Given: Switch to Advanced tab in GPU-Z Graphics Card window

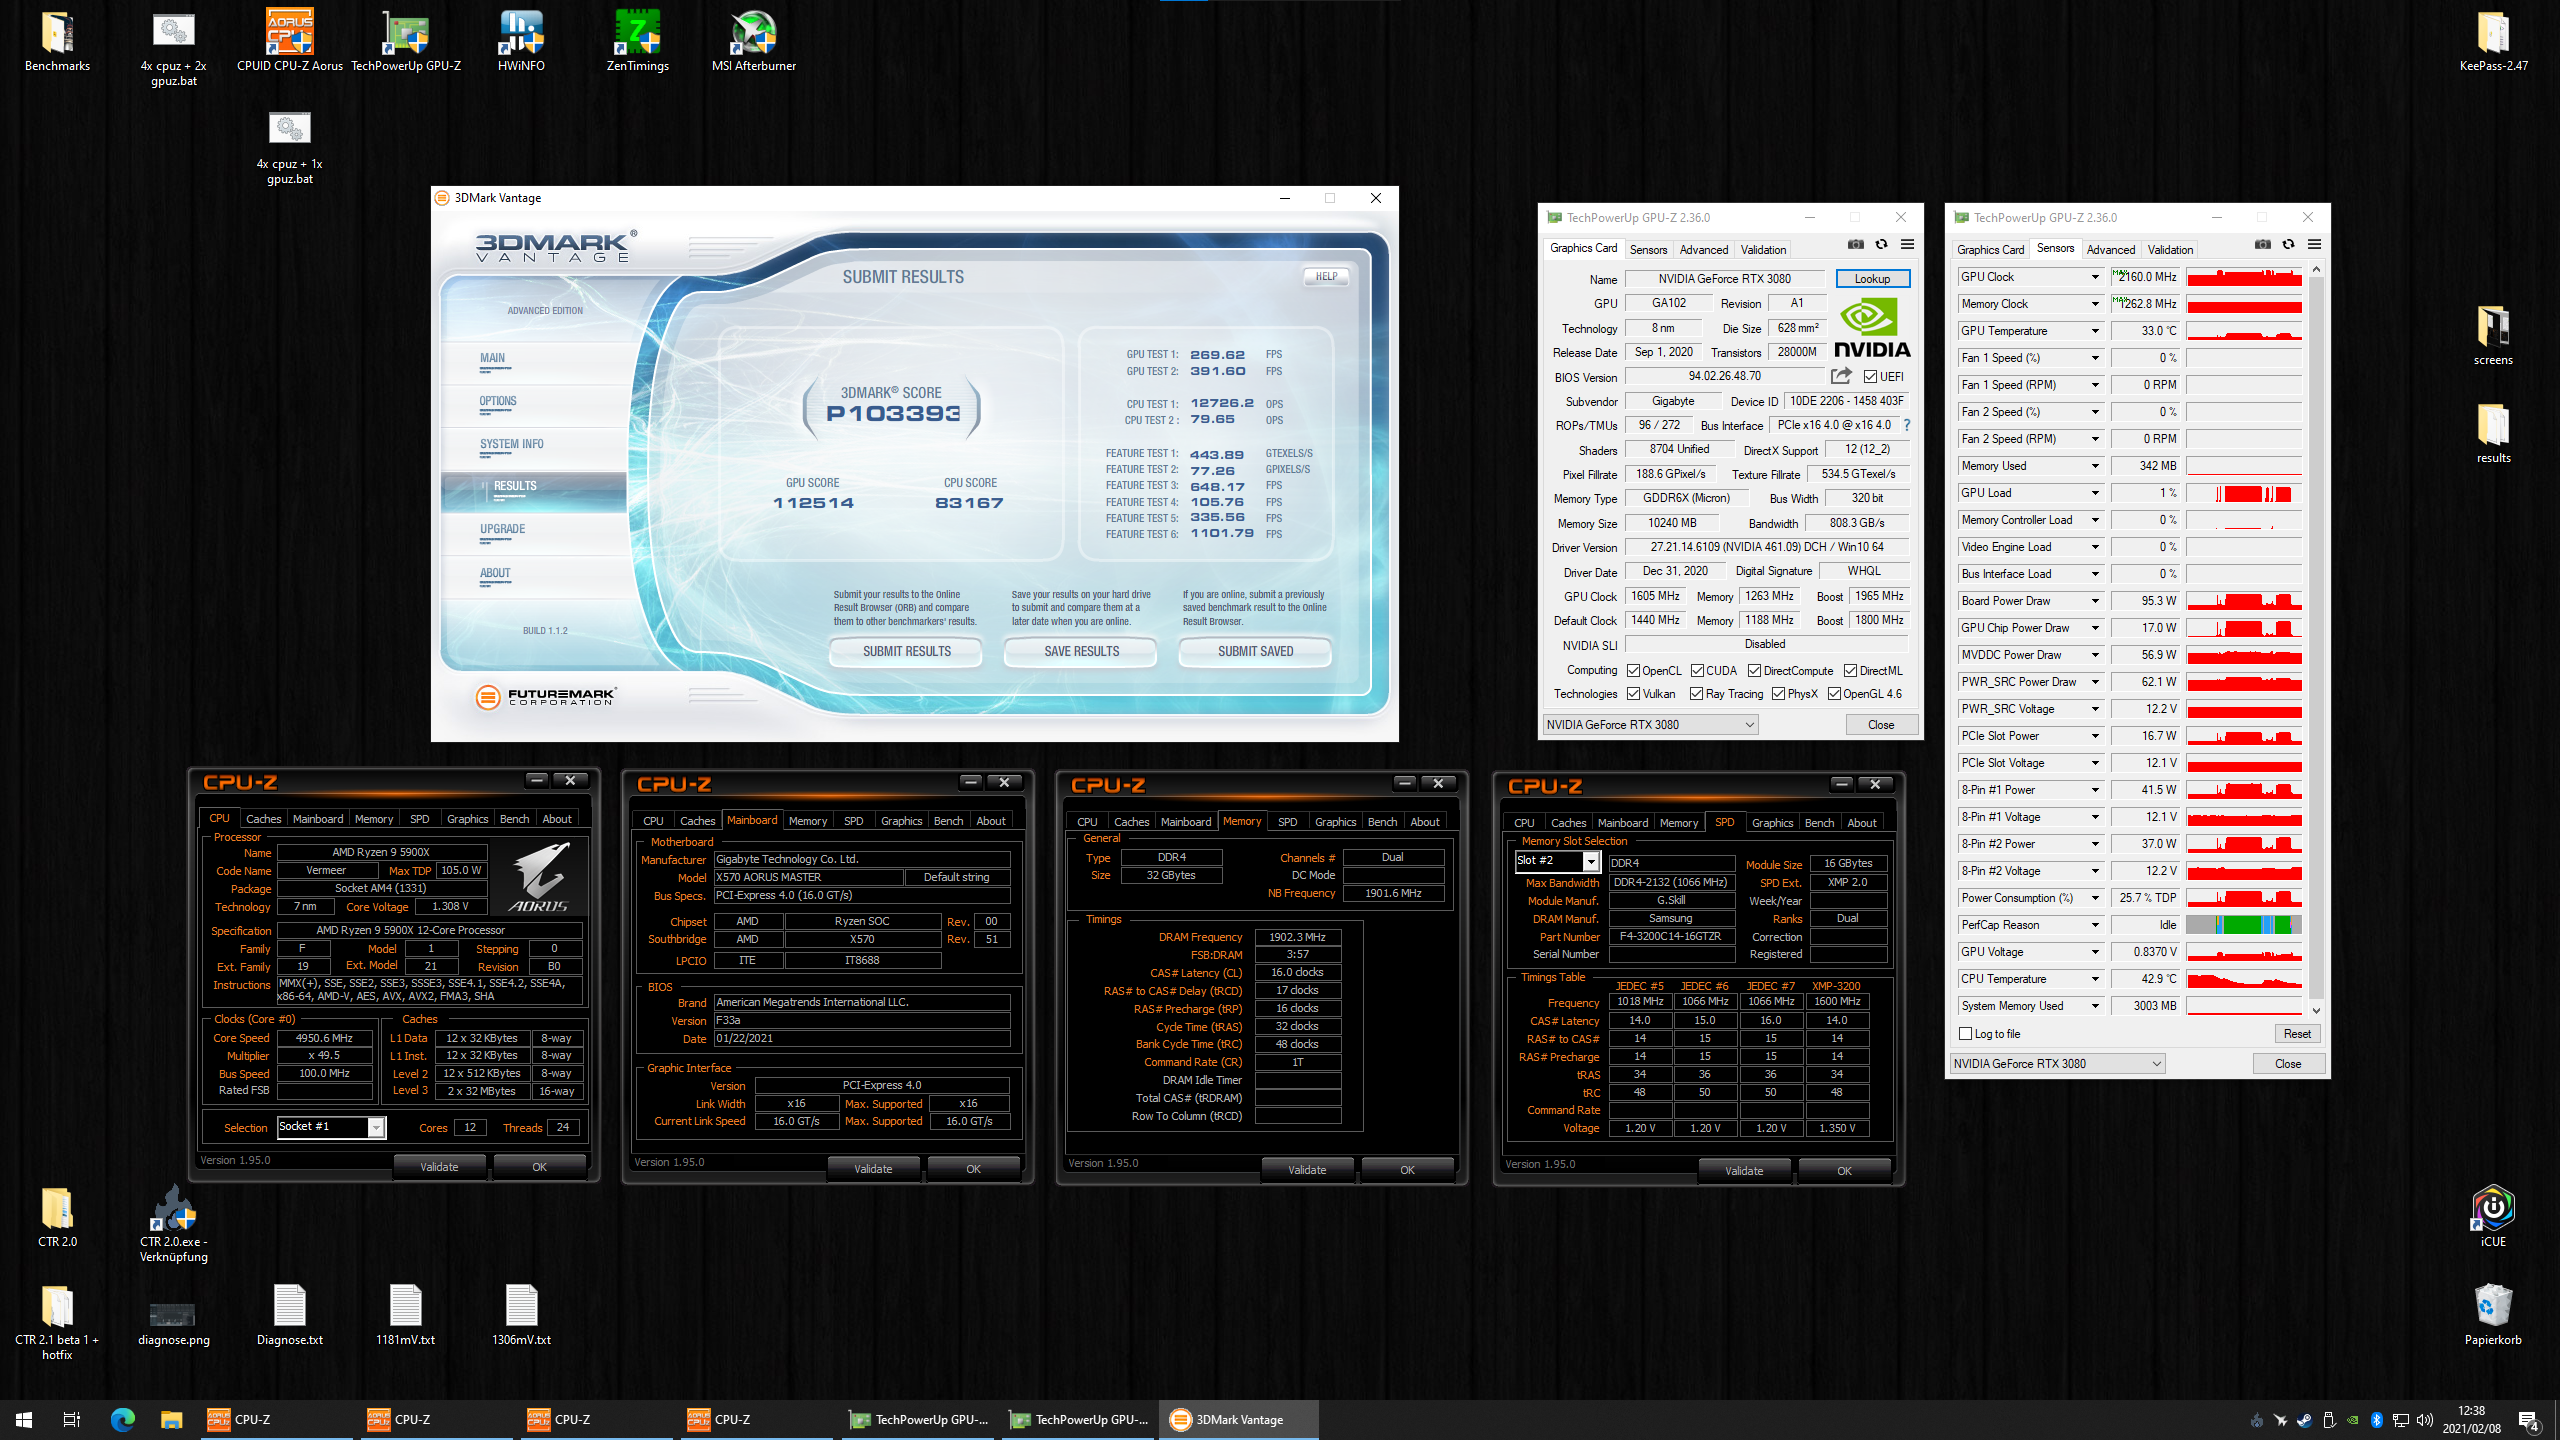Looking at the screenshot, I should [x=1703, y=250].
